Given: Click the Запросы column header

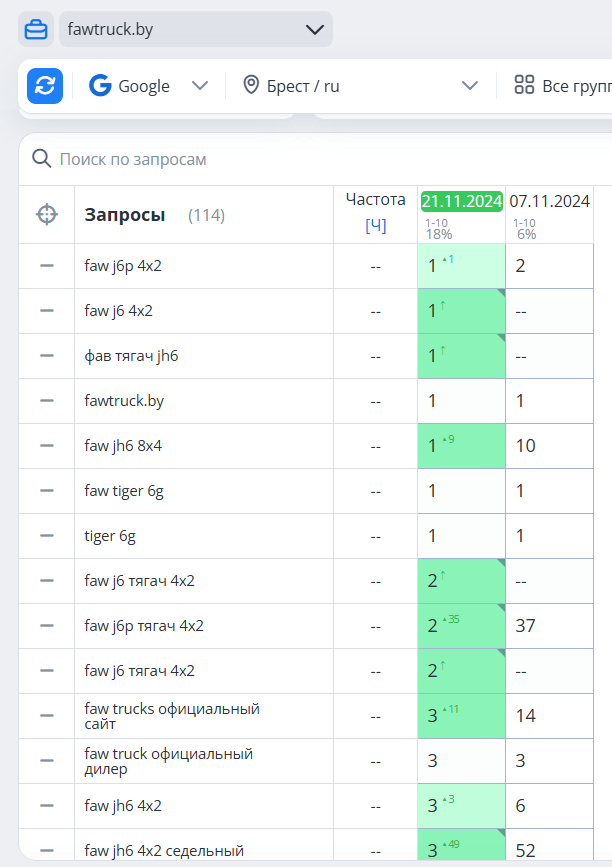Looking at the screenshot, I should pos(125,215).
